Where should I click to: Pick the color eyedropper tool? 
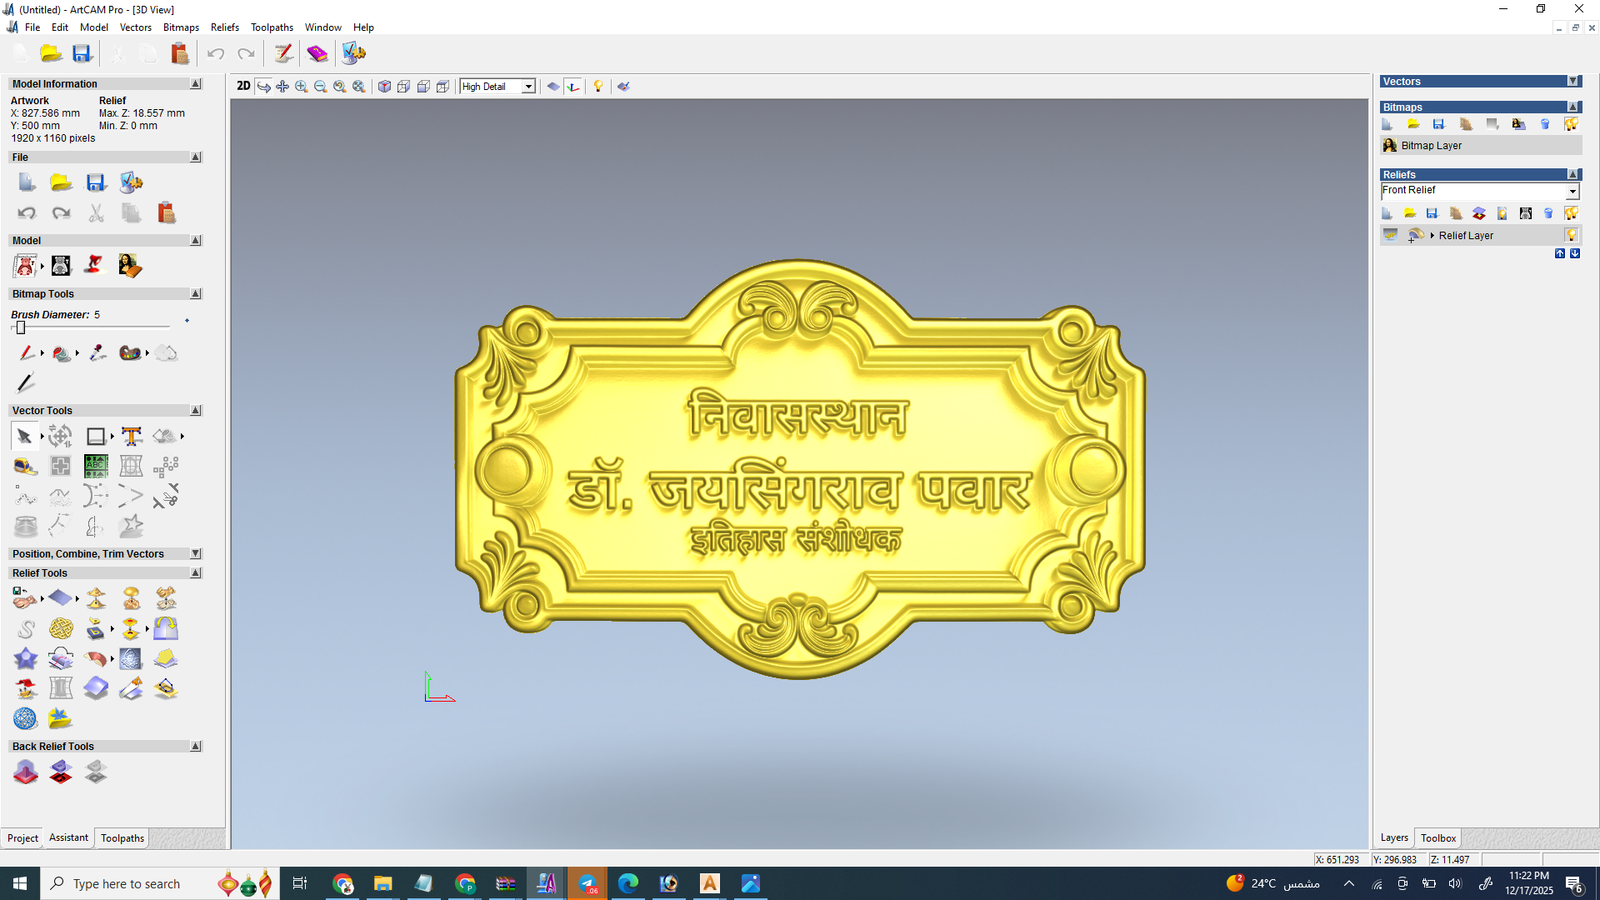[97, 353]
